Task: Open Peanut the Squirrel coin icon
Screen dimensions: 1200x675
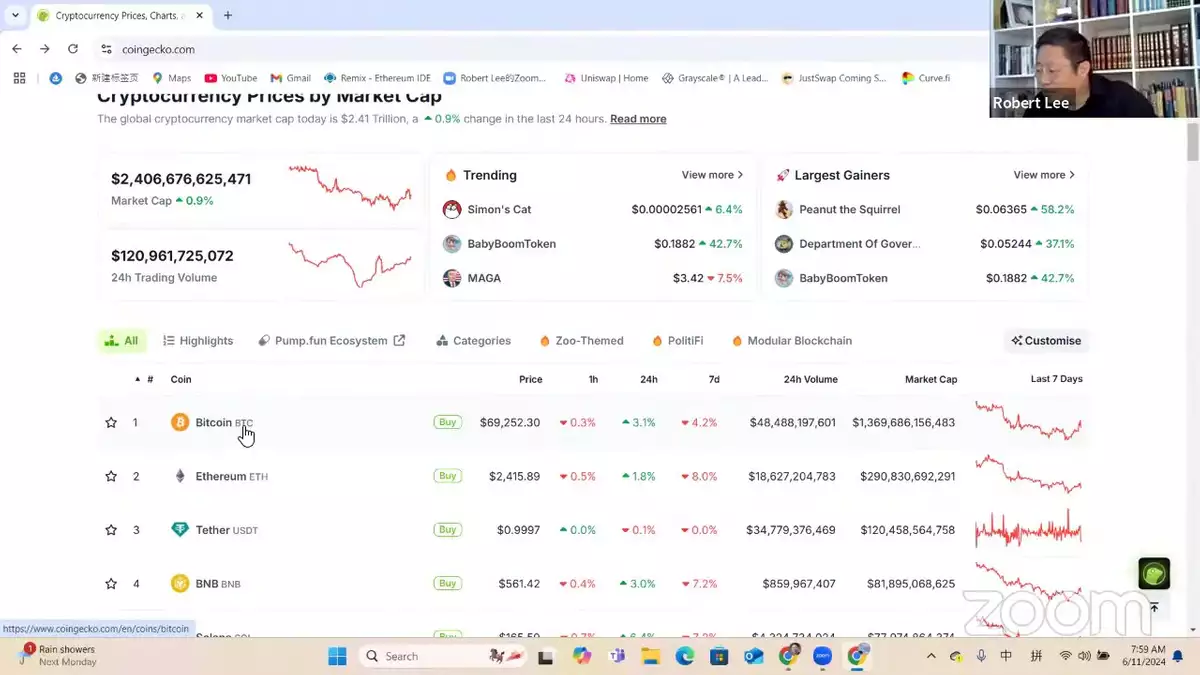Action: [x=784, y=210]
